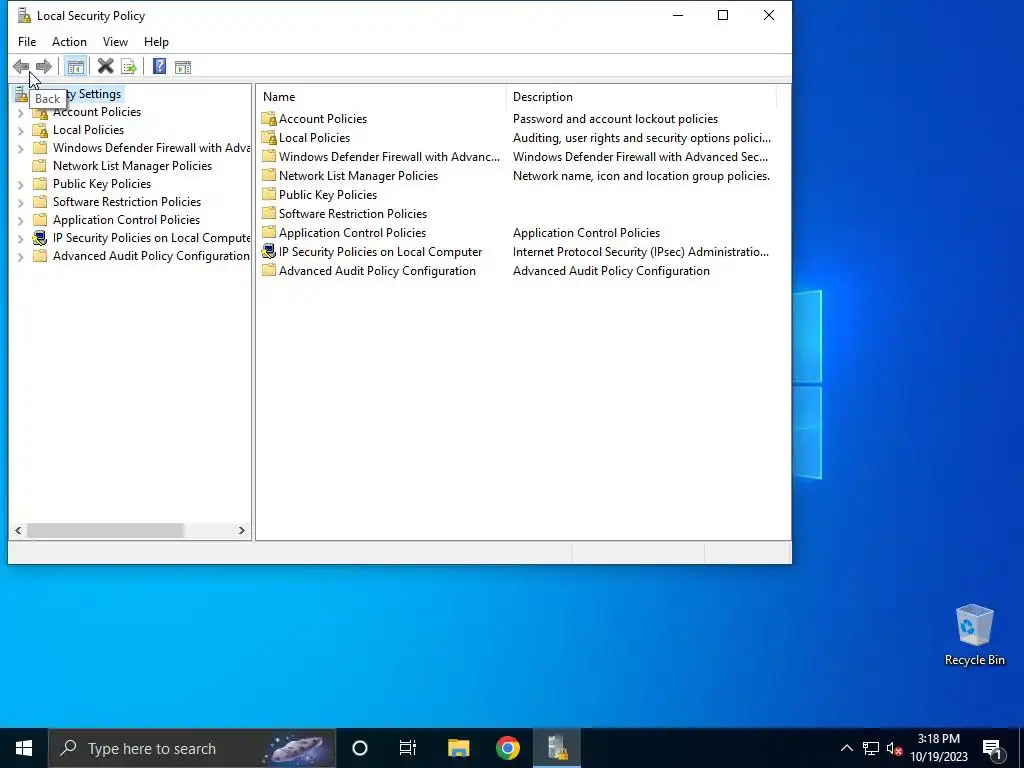1024x768 pixels.
Task: Open the File menu
Action: click(27, 42)
